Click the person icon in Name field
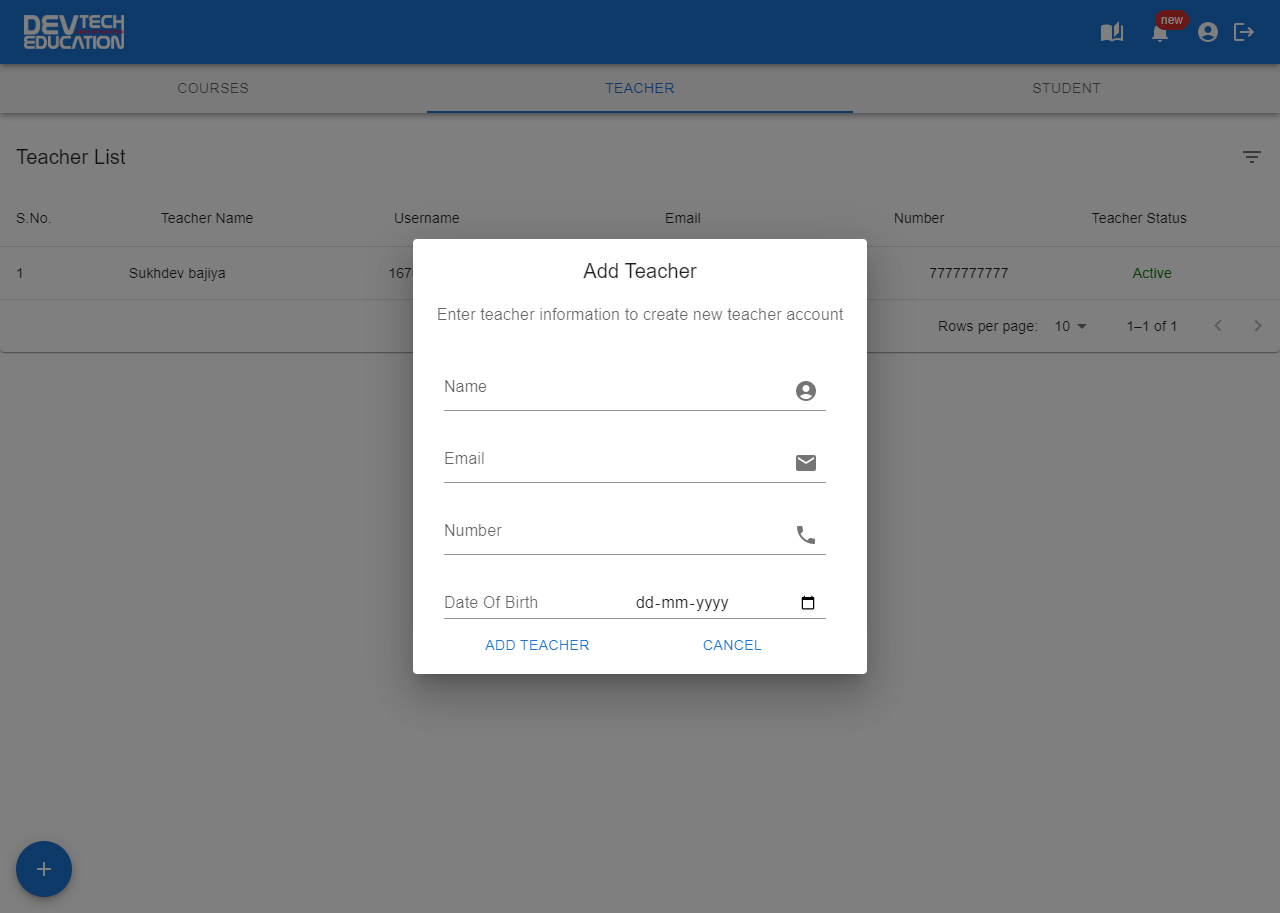Screen dimensions: 1280x913 806,391
